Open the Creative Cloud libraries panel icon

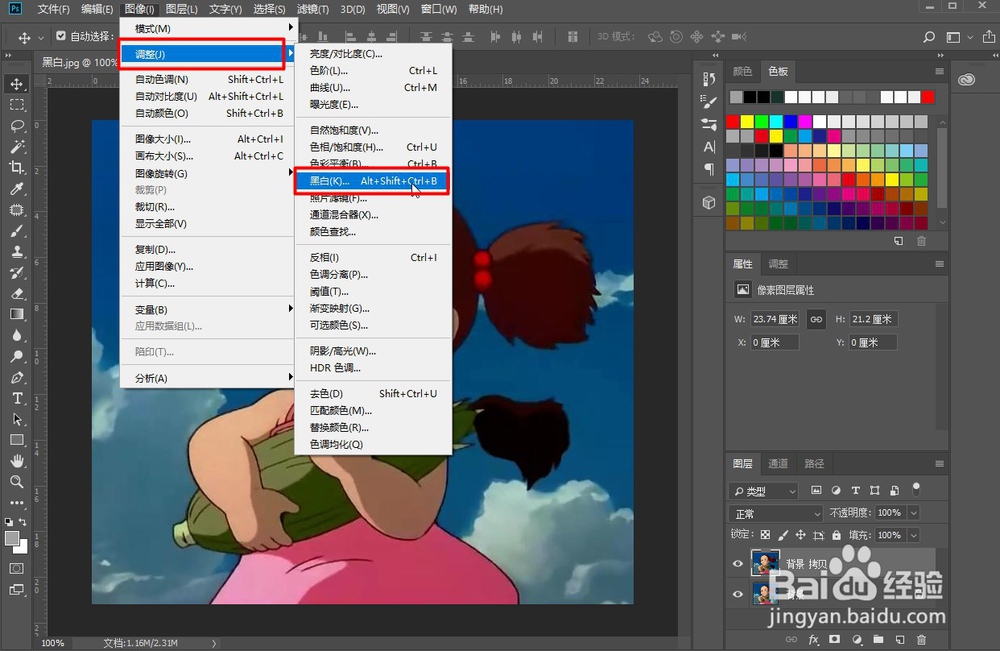click(x=967, y=80)
